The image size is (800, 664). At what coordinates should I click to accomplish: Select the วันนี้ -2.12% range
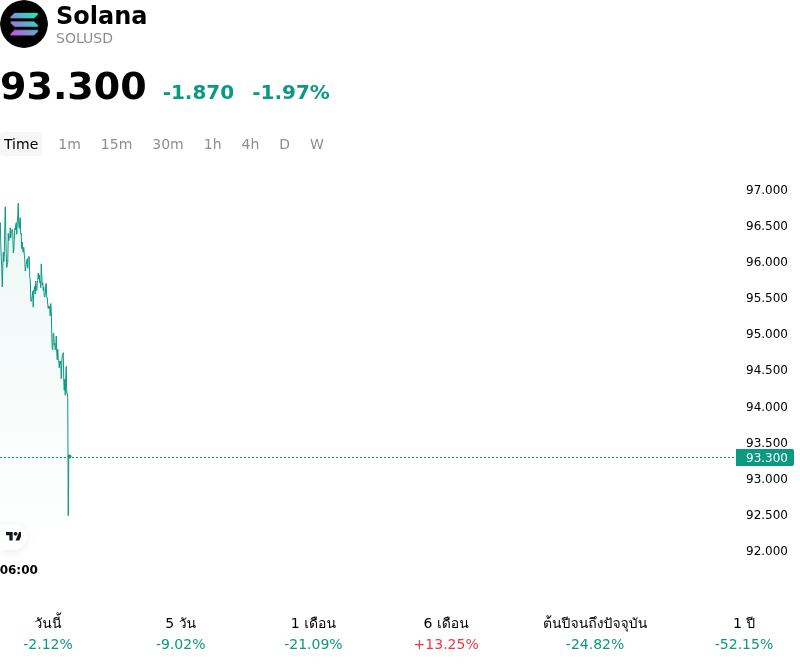point(48,633)
